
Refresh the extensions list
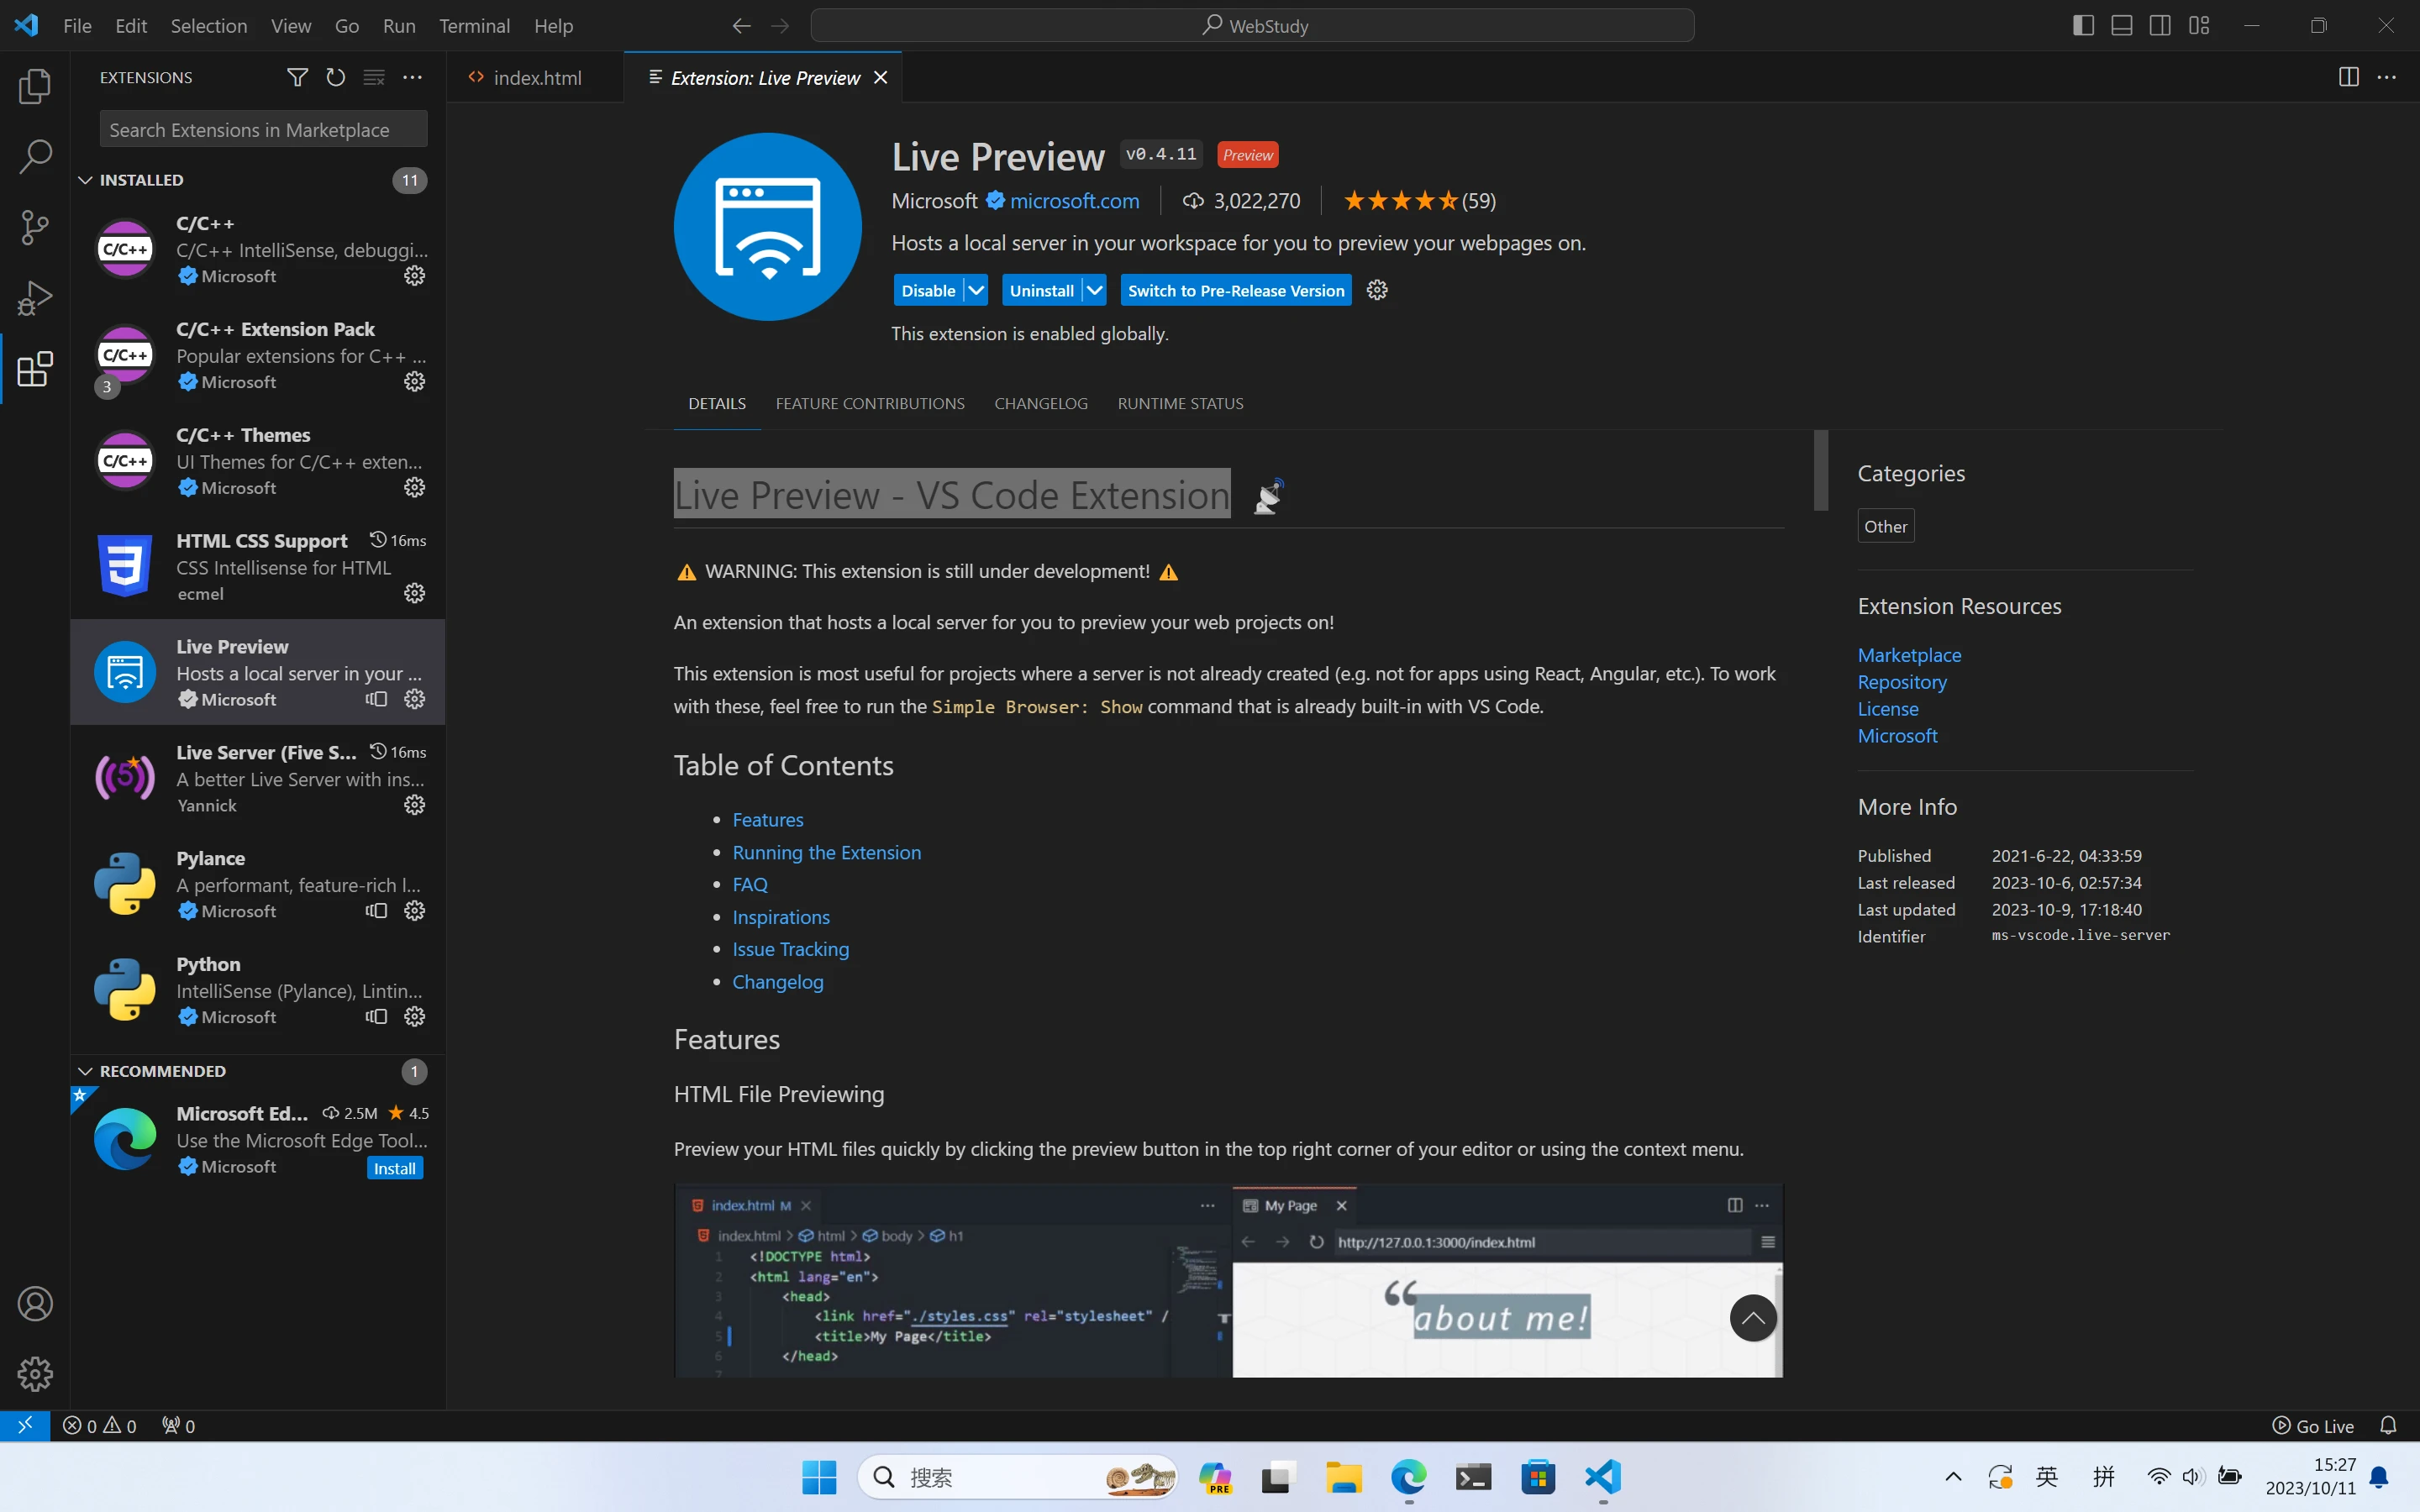[335, 77]
